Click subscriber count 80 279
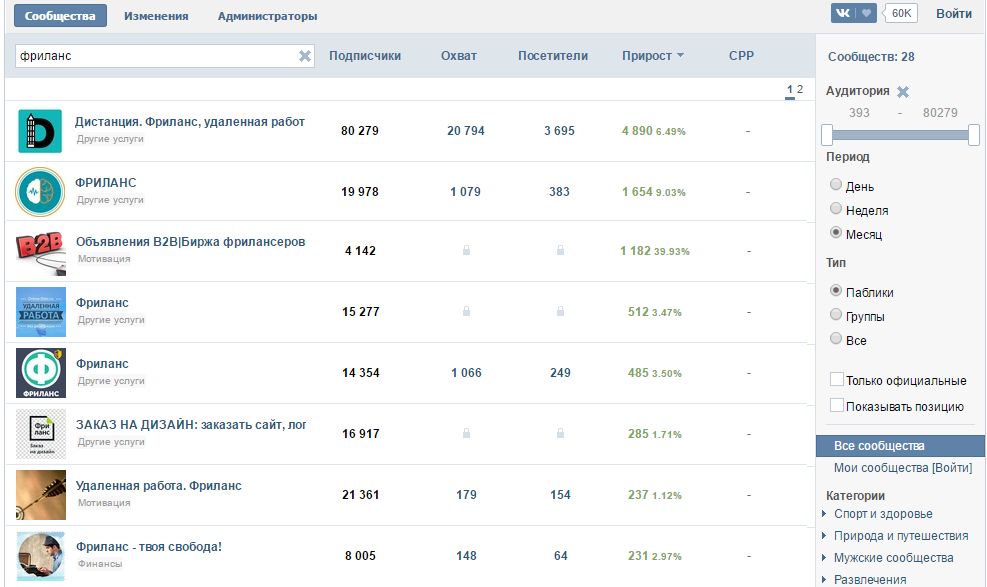Viewport: 987px width, 587px height. 360,131
